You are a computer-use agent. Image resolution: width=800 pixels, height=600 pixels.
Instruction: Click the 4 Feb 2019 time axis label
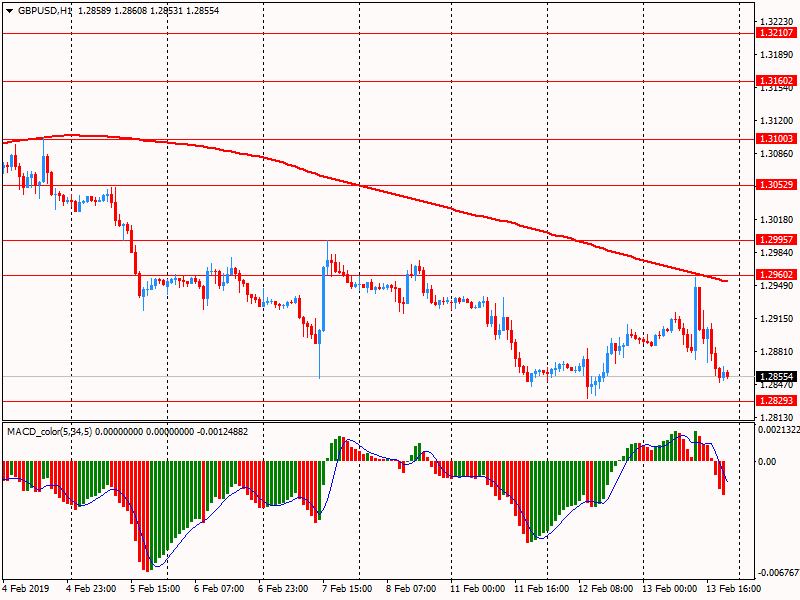(28, 589)
